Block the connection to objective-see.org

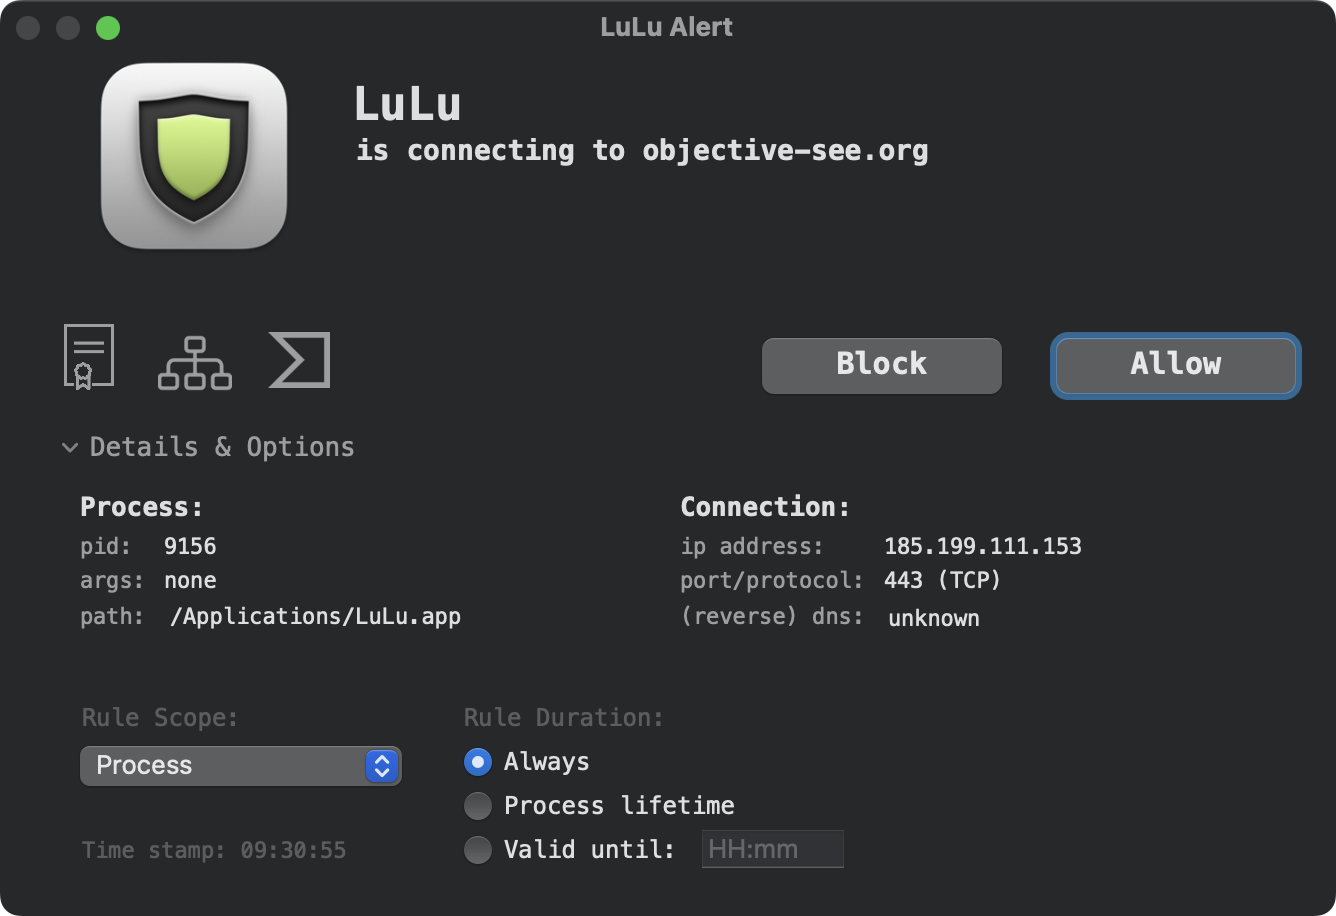click(x=882, y=365)
